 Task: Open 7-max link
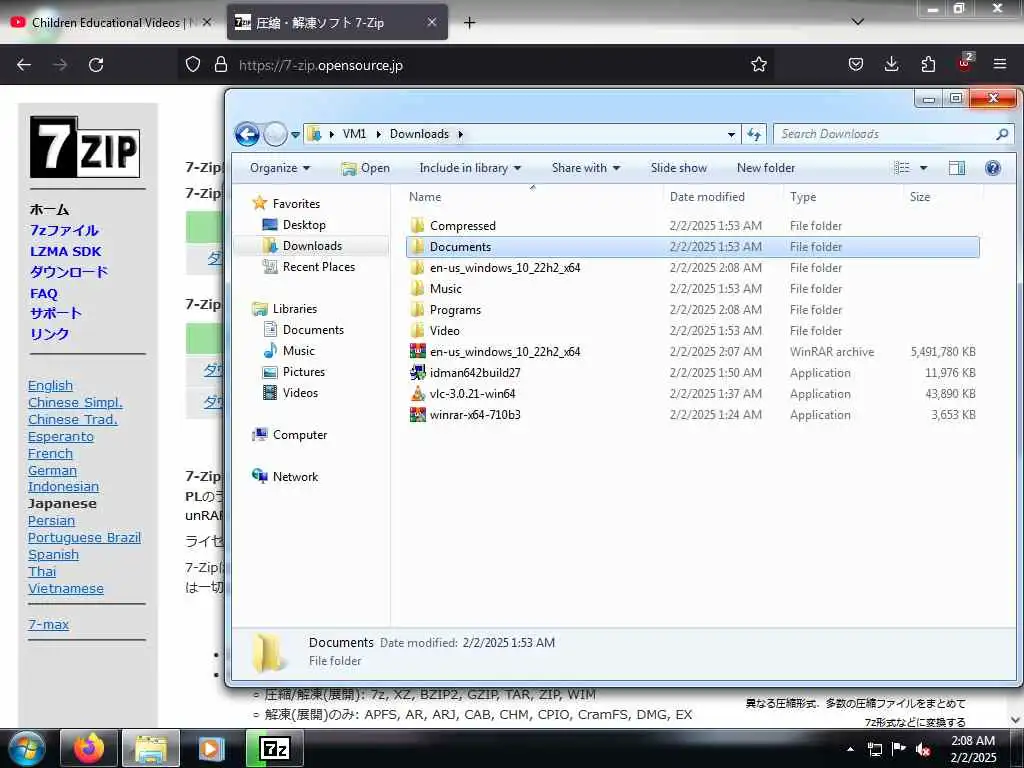point(48,624)
